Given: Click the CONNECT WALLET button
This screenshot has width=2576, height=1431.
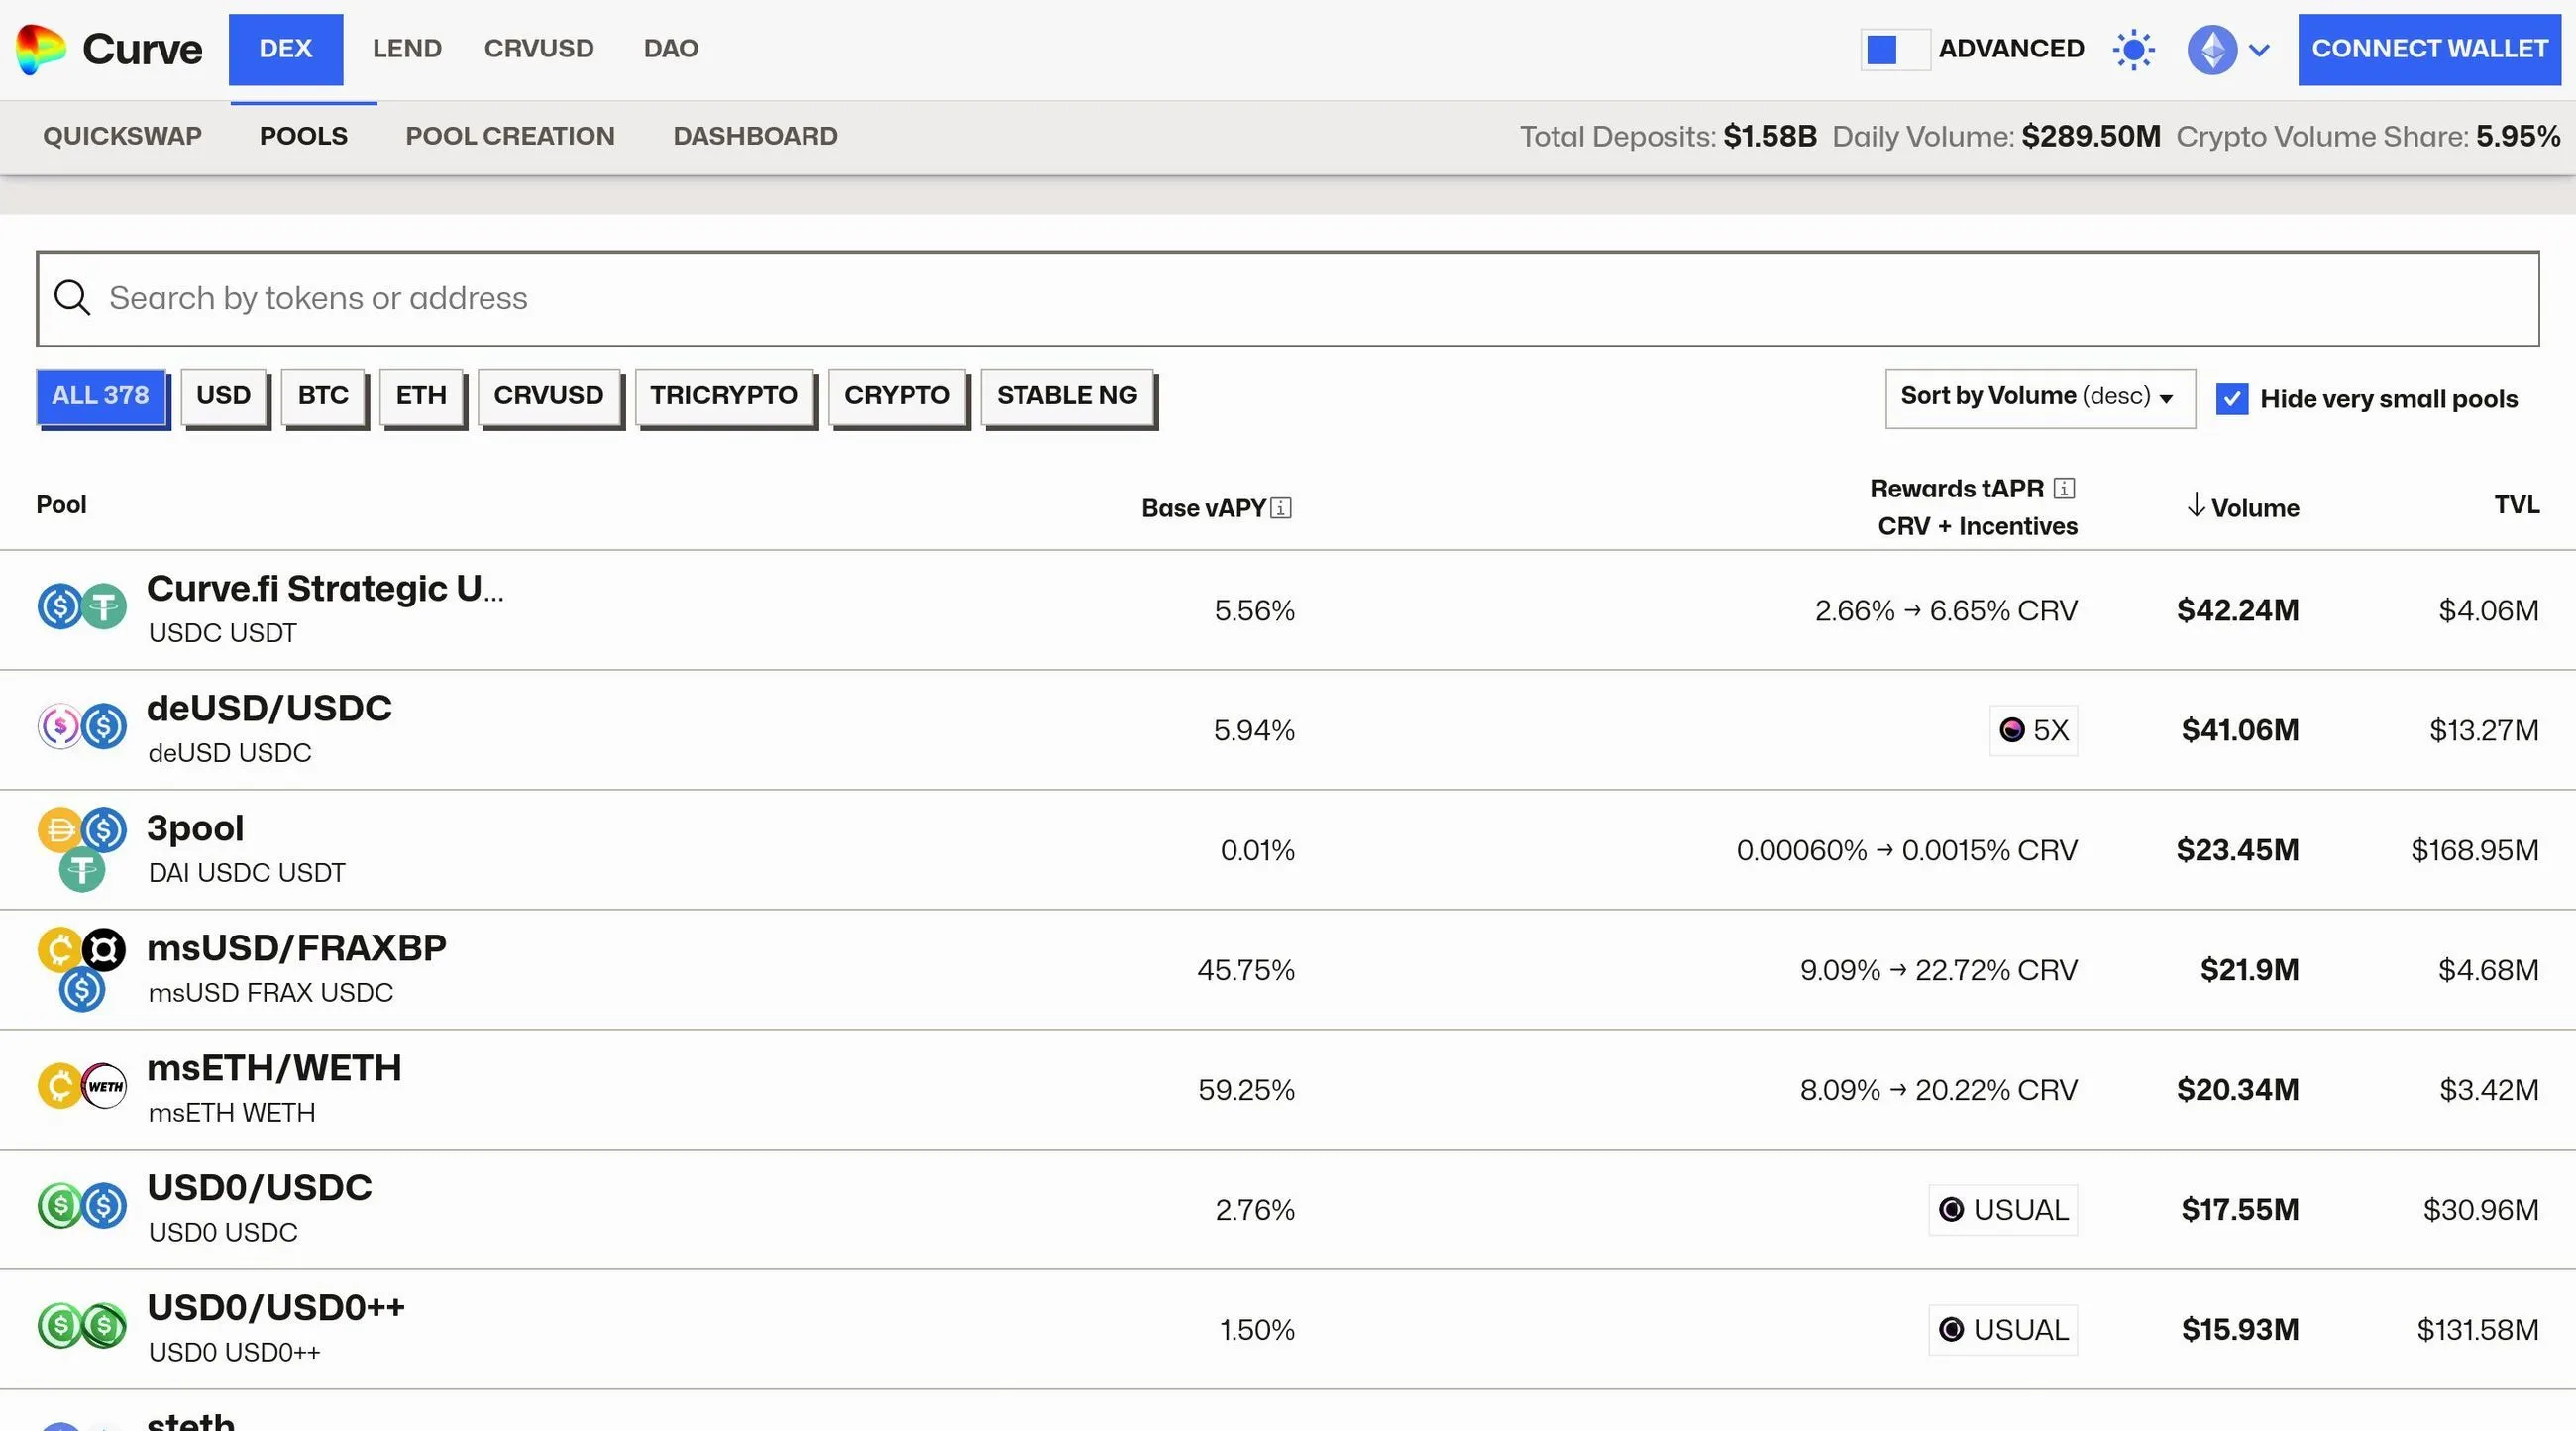Looking at the screenshot, I should click(x=2428, y=49).
